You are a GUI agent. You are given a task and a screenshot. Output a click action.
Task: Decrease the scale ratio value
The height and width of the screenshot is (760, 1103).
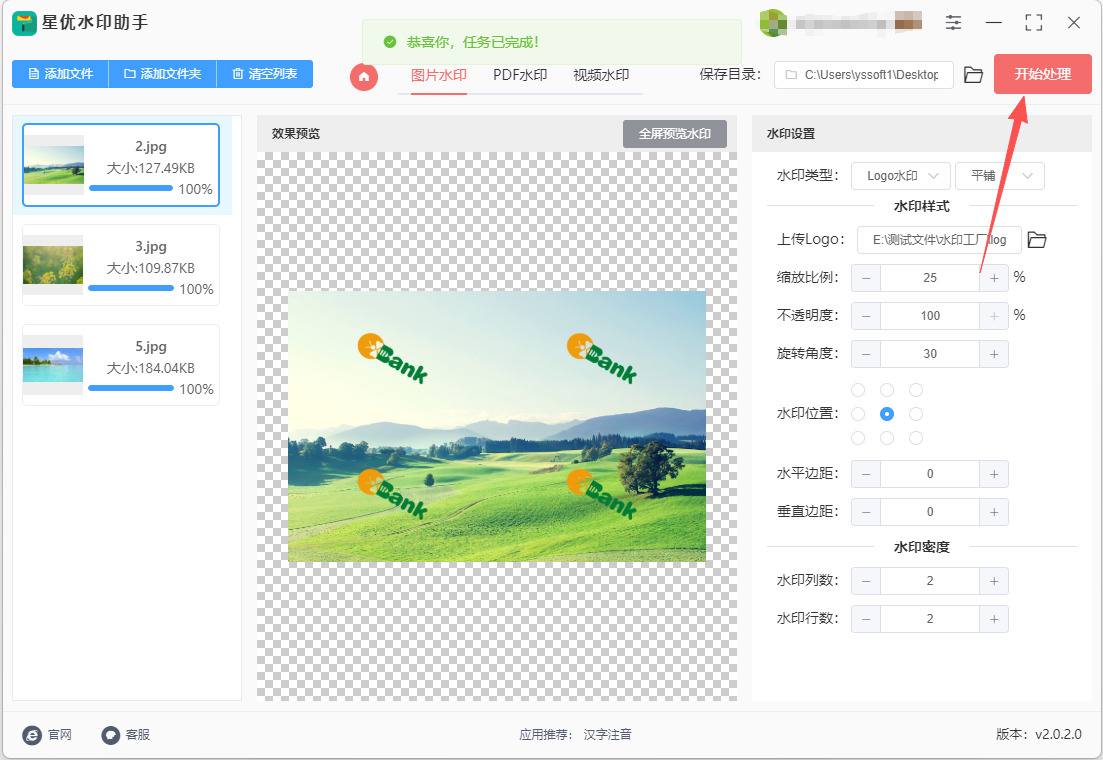[866, 278]
